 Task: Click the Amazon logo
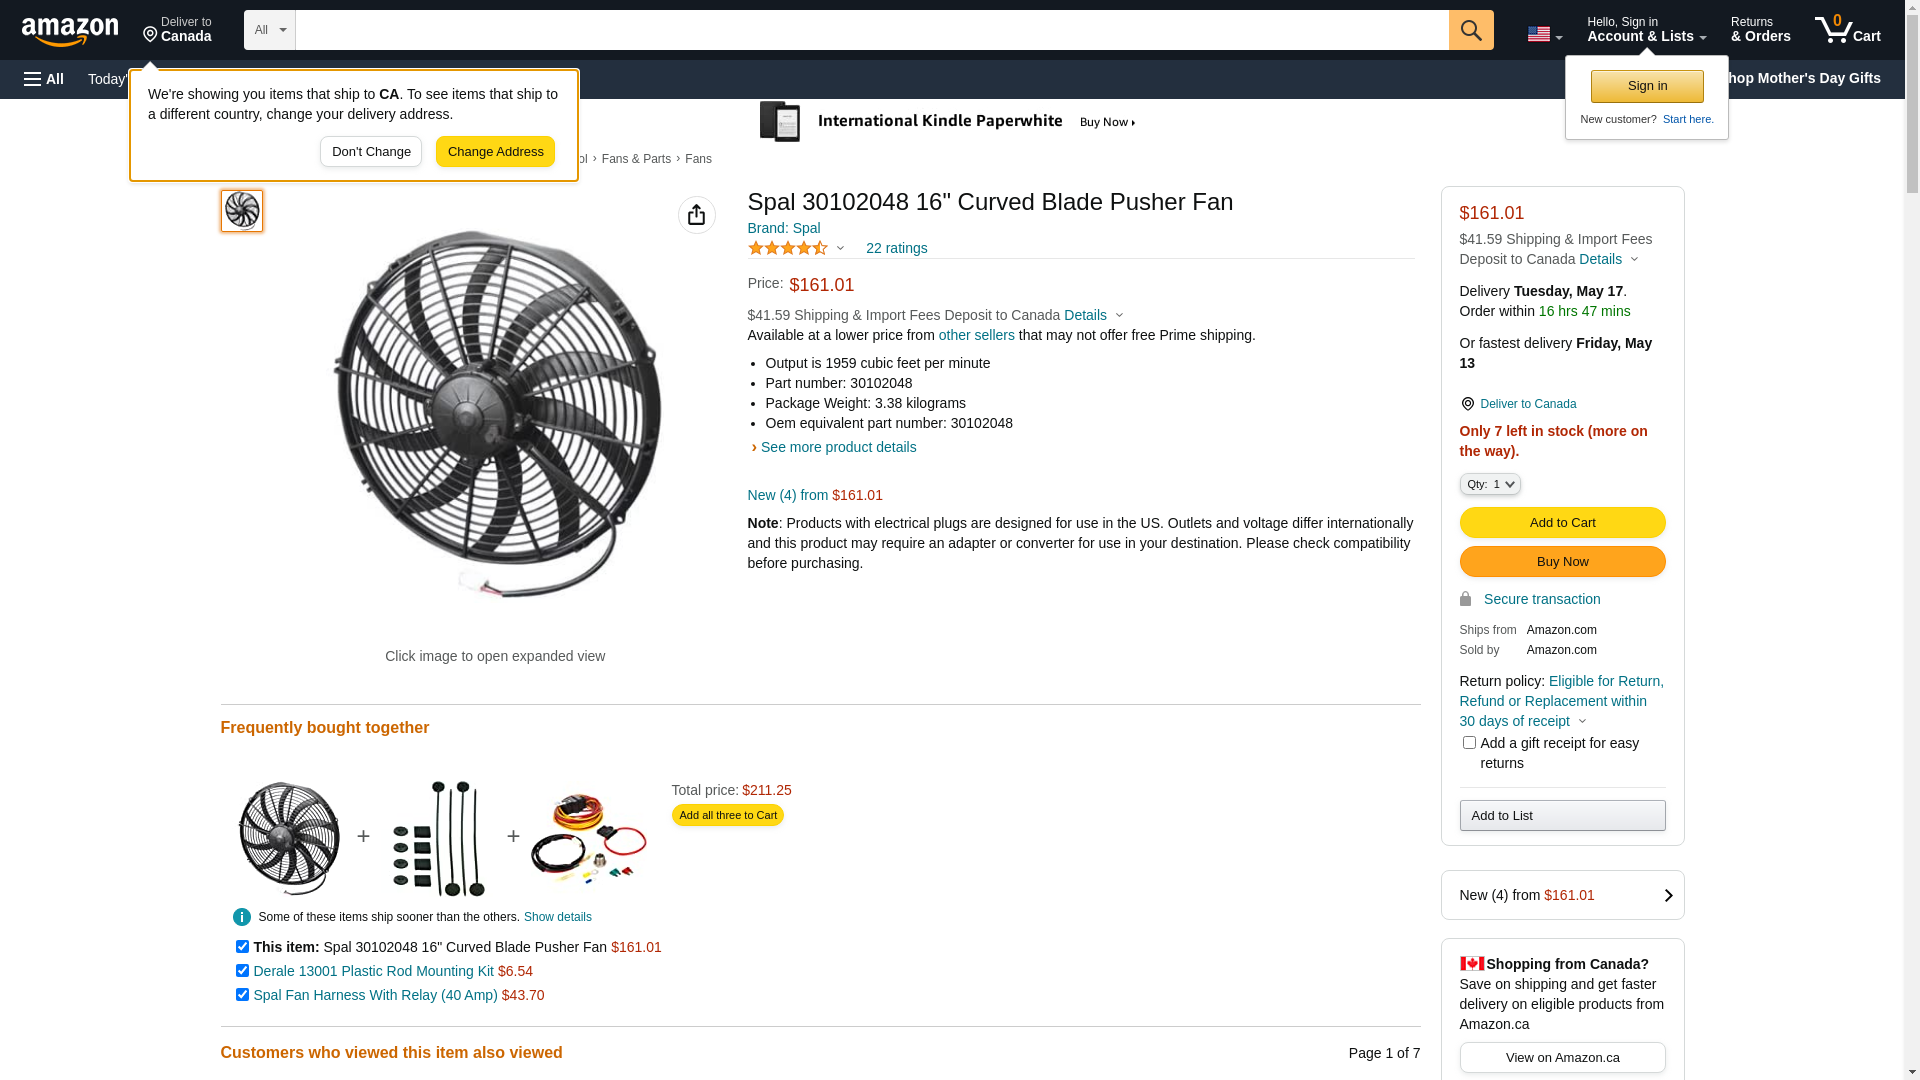pos(70,32)
